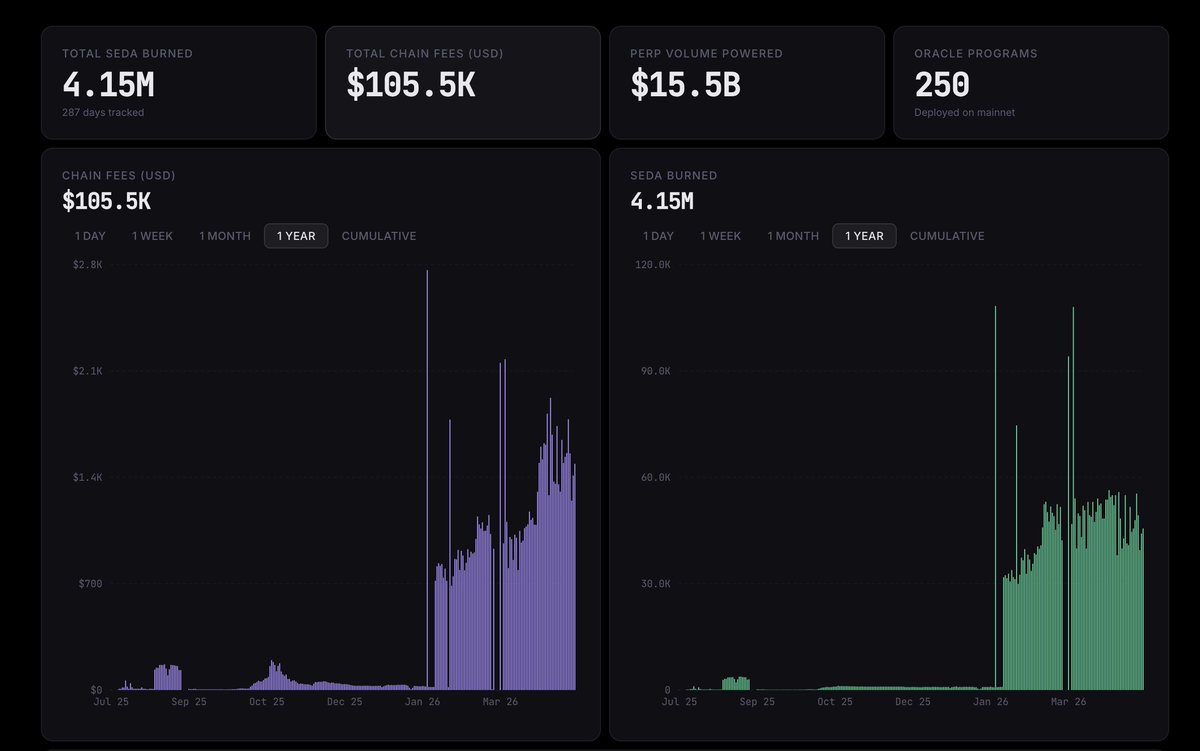This screenshot has height=751, width=1200.
Task: Click the Total Chain Fees $105.5K card value
Action: coord(411,85)
